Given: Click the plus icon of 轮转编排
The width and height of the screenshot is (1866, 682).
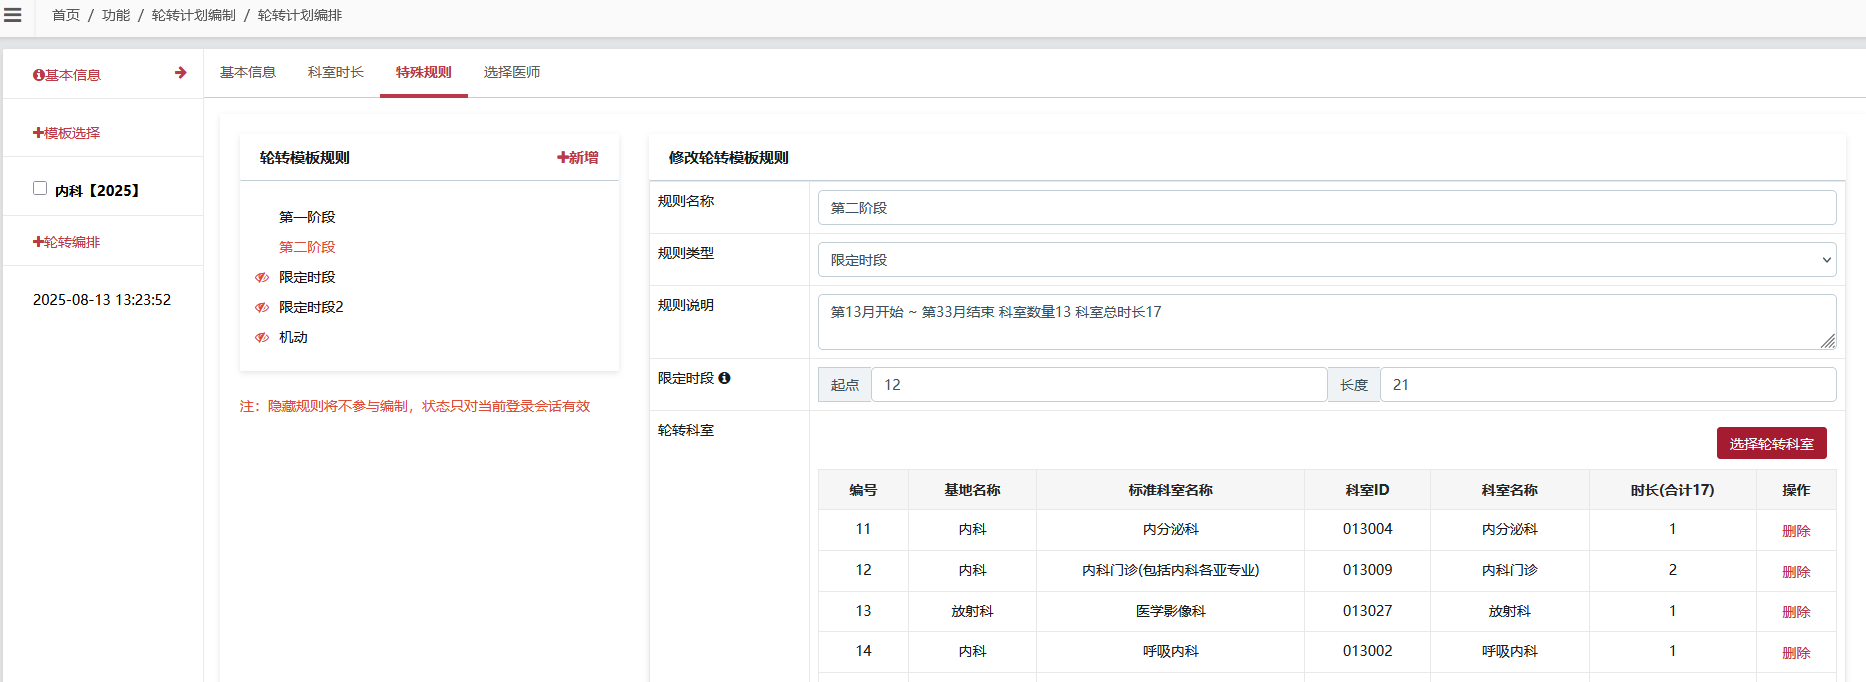Looking at the screenshot, I should click(38, 242).
